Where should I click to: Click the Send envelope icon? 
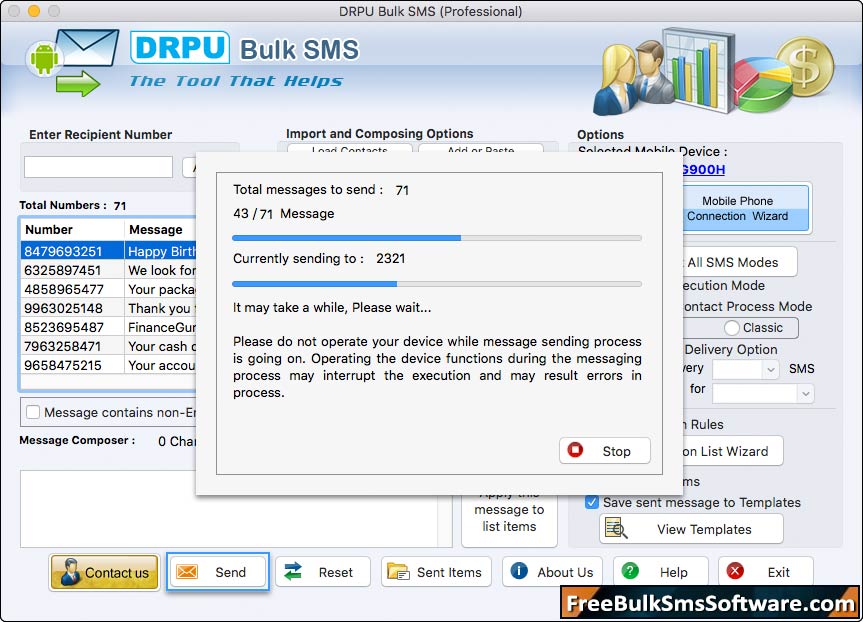pos(187,572)
